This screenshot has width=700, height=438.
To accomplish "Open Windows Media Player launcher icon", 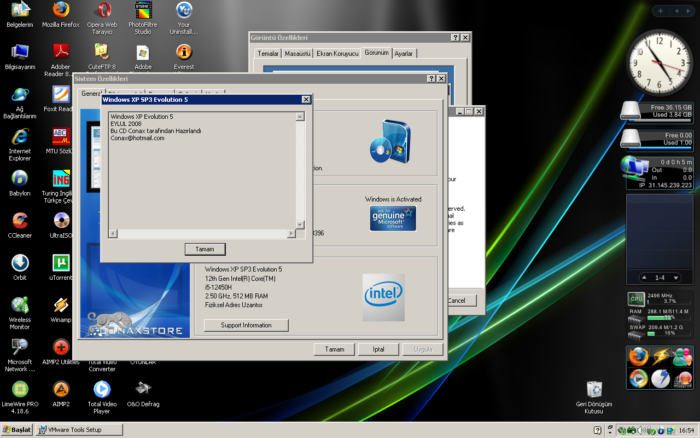I will click(x=638, y=378).
